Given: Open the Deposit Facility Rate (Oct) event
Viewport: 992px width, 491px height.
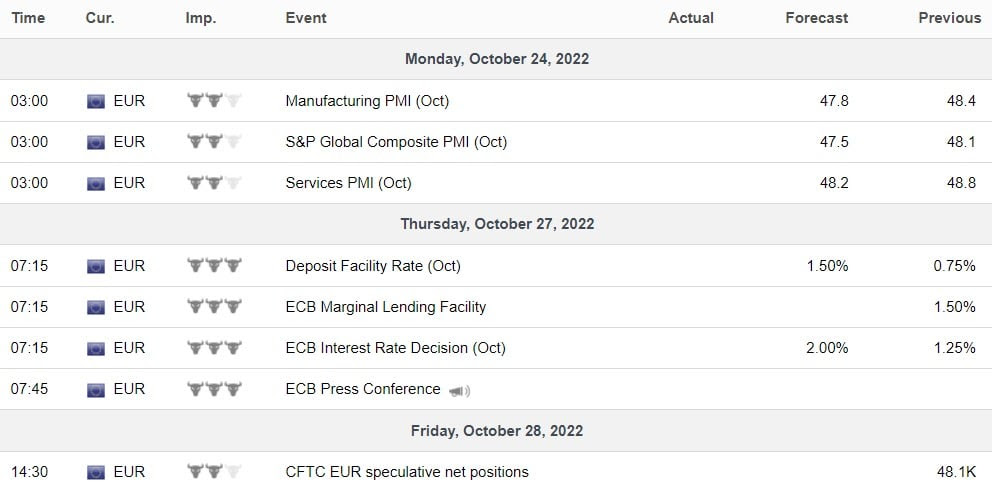Looking at the screenshot, I should [x=373, y=266].
